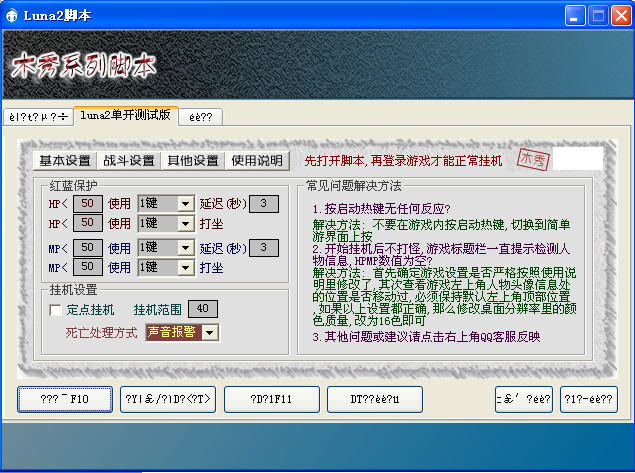This screenshot has width=635, height=473.
Task: Click the button second from left in bottom row
Action: coord(168,399)
